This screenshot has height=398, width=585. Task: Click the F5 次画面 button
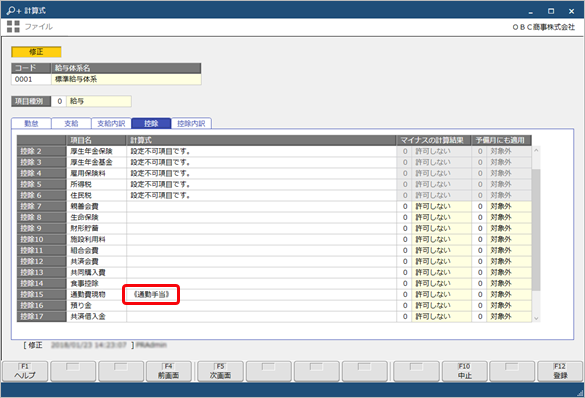(x=220, y=371)
